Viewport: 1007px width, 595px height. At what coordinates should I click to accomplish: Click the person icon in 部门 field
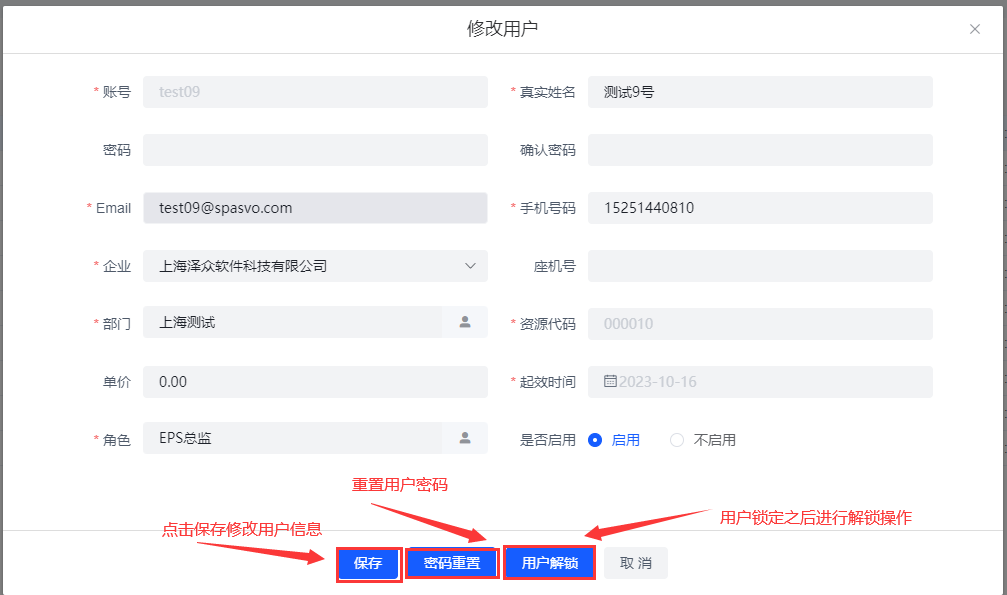(x=465, y=322)
